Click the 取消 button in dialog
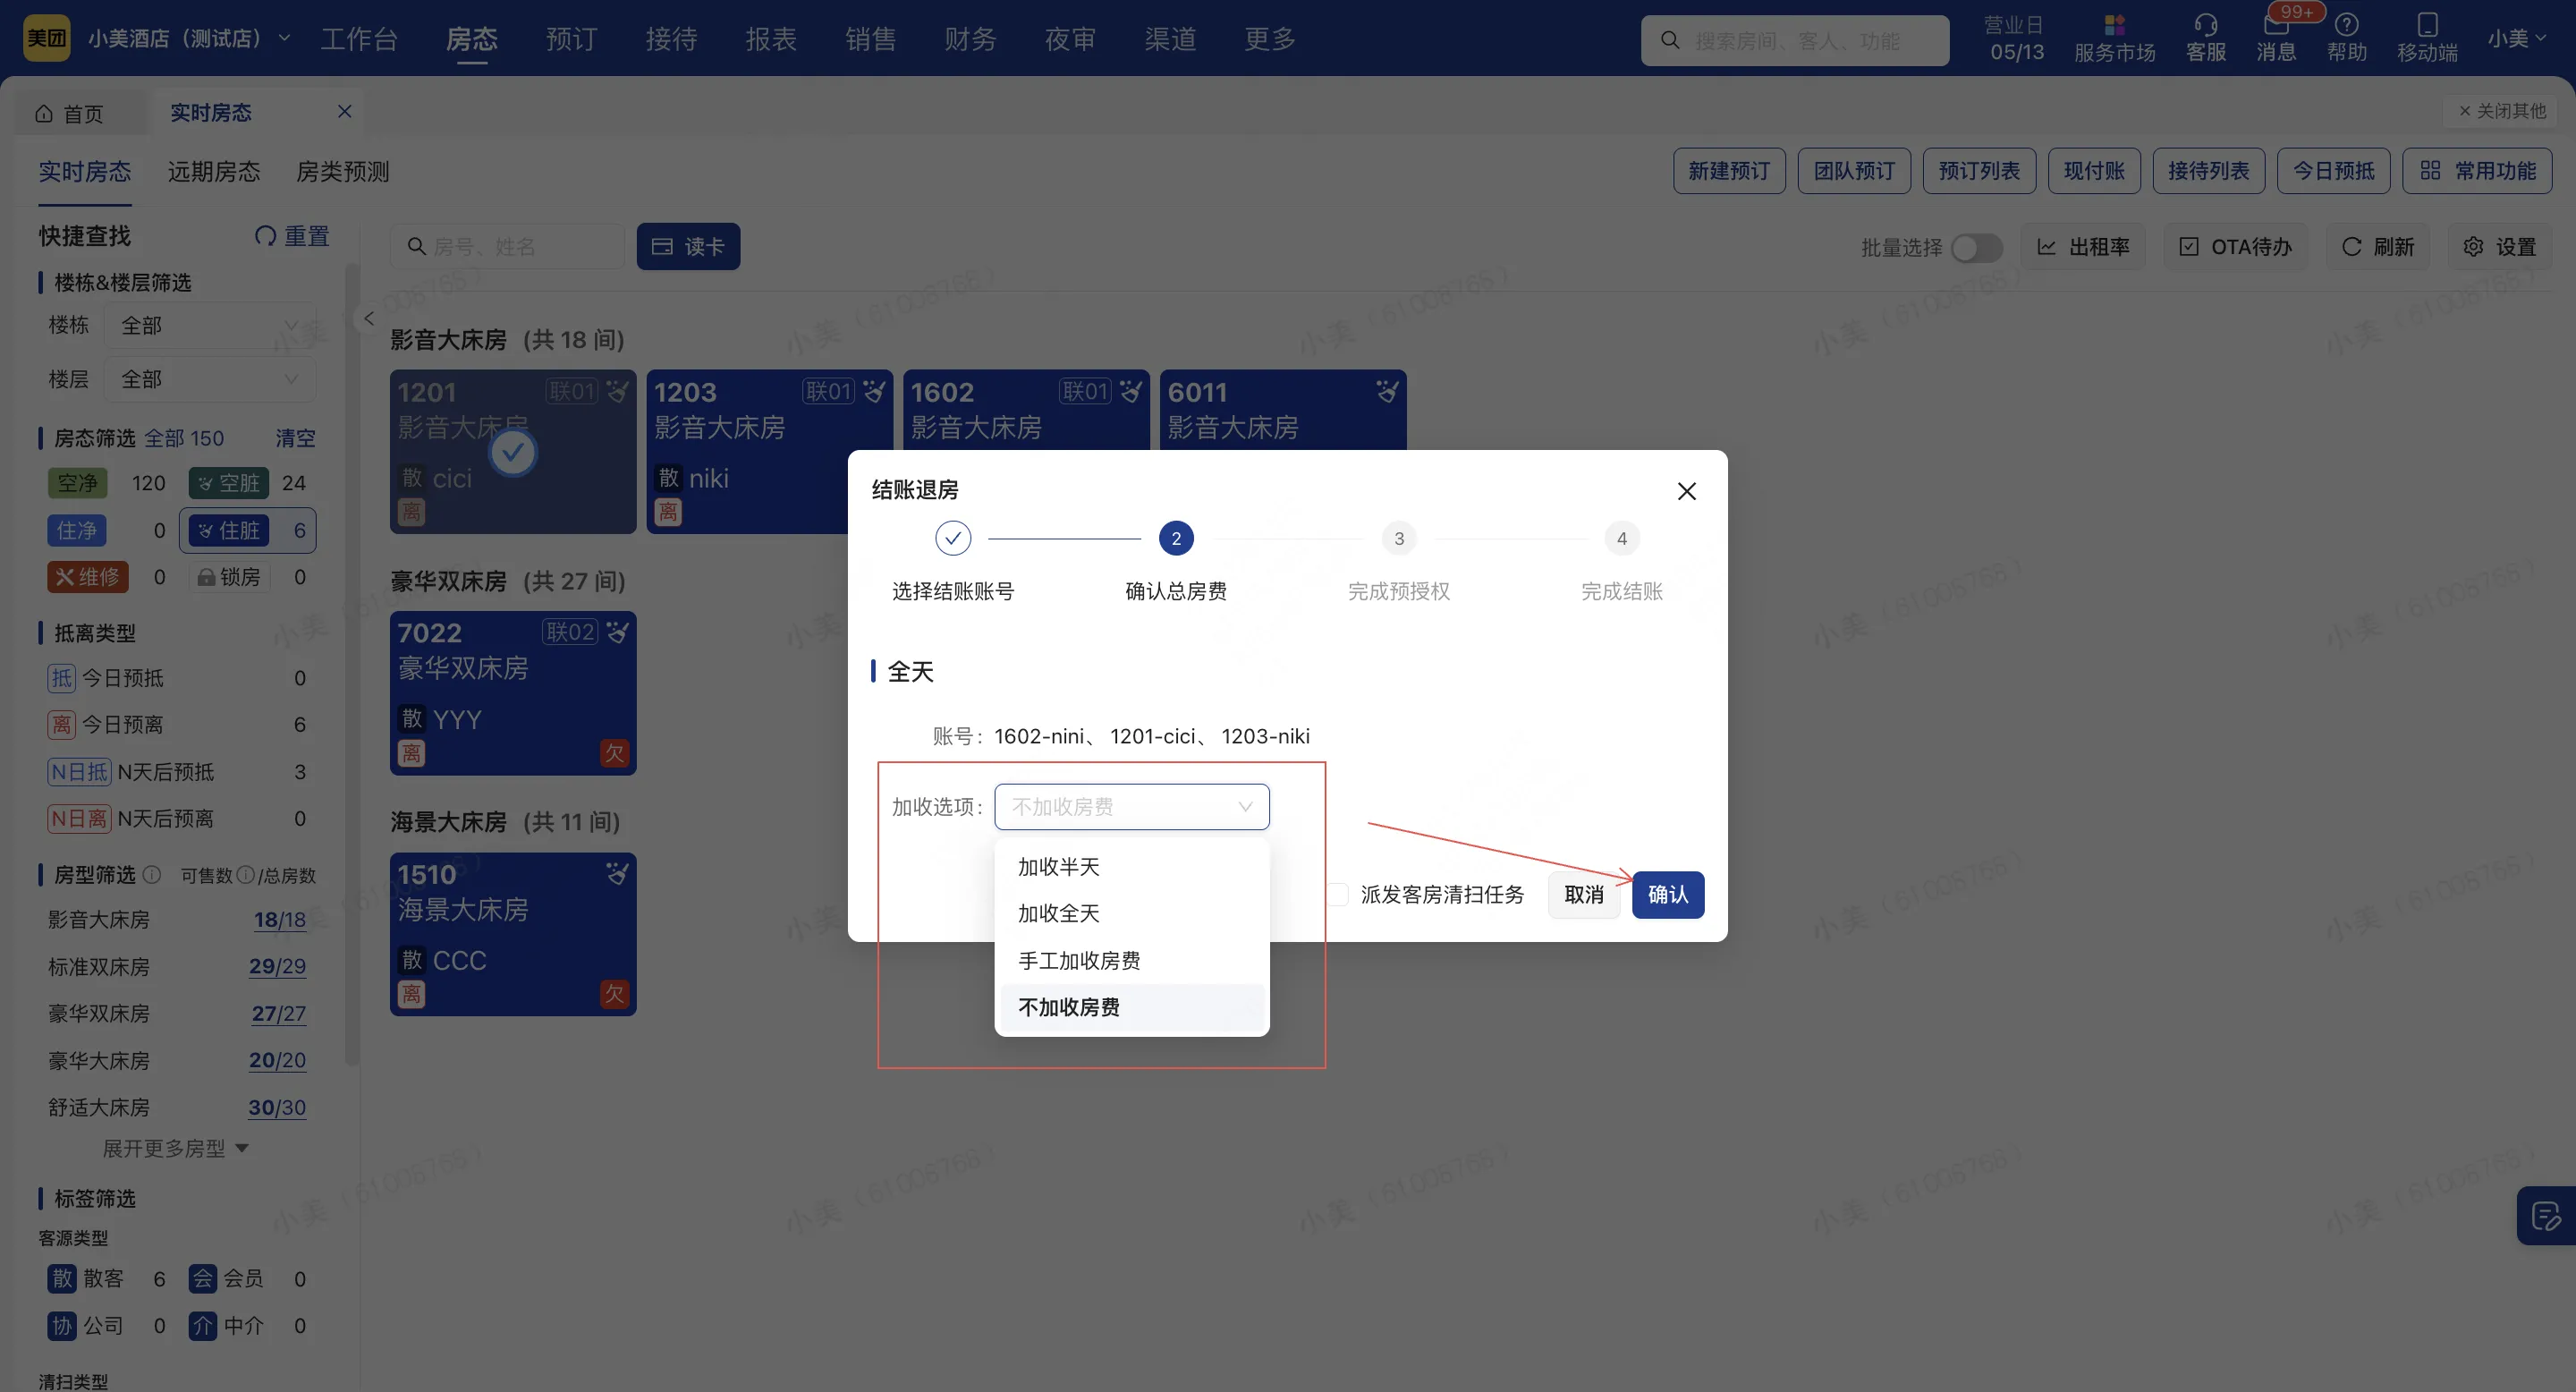 1584,894
